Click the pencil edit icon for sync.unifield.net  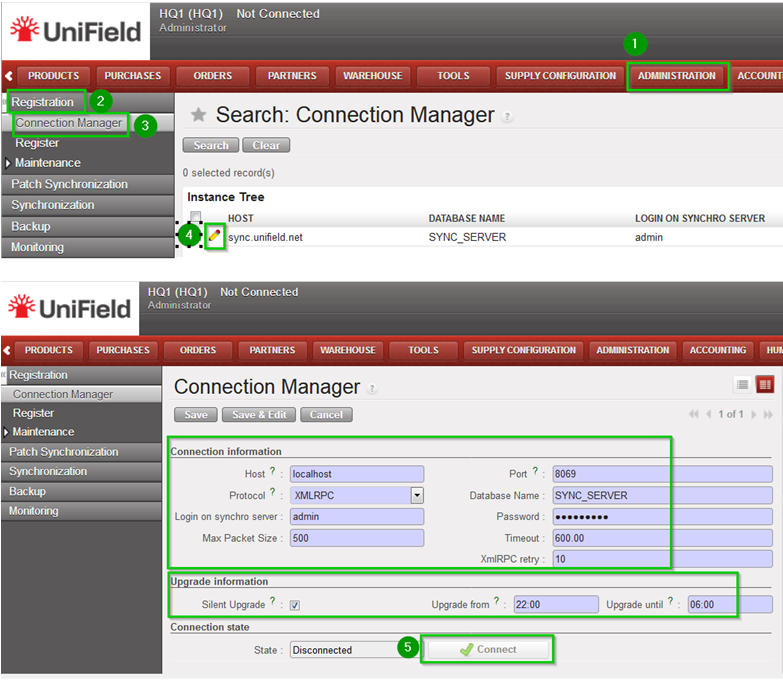point(215,237)
